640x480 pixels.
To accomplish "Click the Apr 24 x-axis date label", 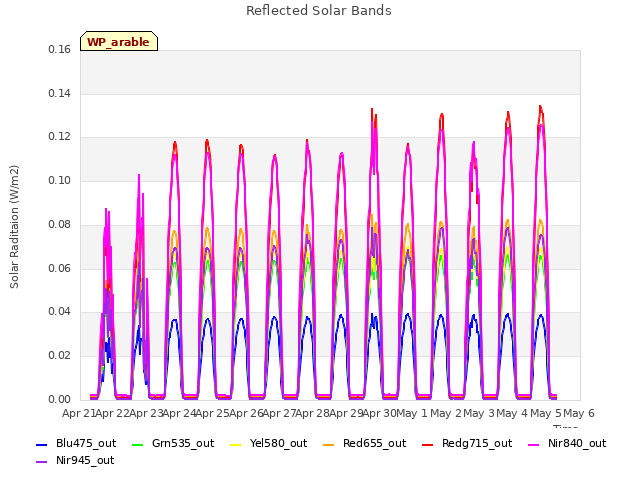I will tap(179, 413).
